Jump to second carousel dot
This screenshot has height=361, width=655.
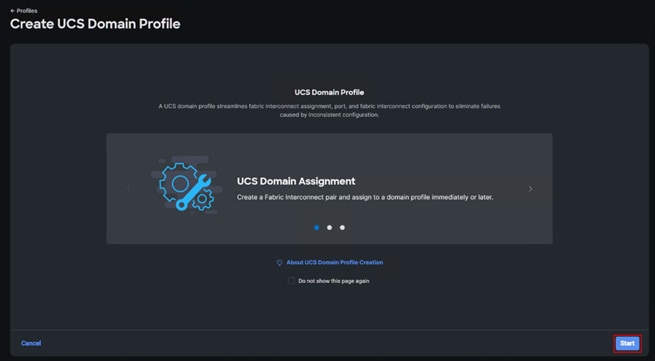pyautogui.click(x=330, y=228)
